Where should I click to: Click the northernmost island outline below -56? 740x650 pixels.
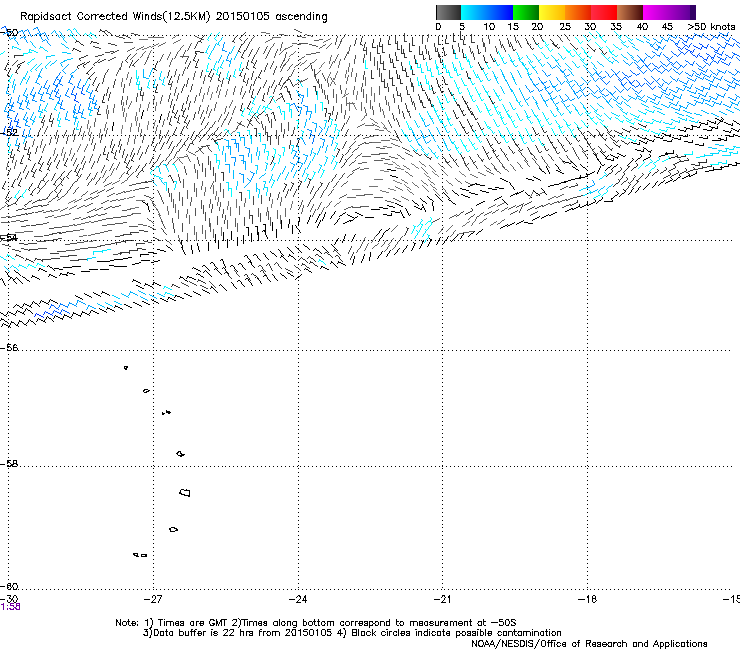126,368
